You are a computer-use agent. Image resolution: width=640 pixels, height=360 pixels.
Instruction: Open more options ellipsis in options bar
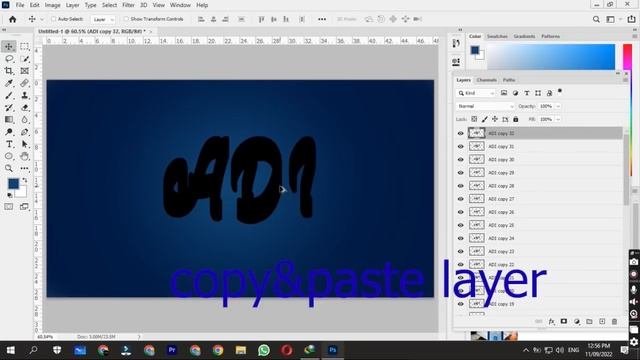(322, 19)
